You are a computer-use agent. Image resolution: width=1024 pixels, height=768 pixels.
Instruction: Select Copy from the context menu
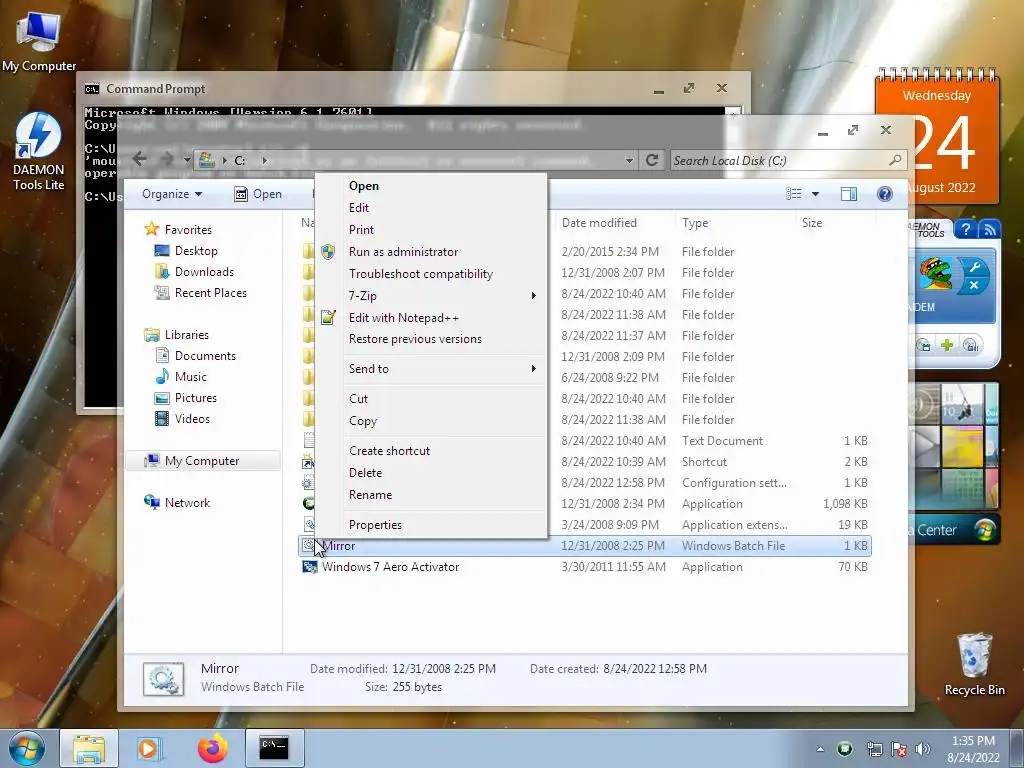coord(431,421)
